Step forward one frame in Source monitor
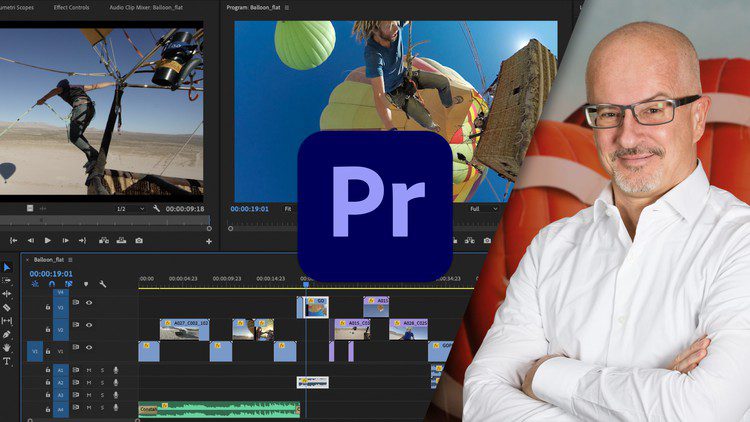The height and width of the screenshot is (422, 750). (x=66, y=241)
